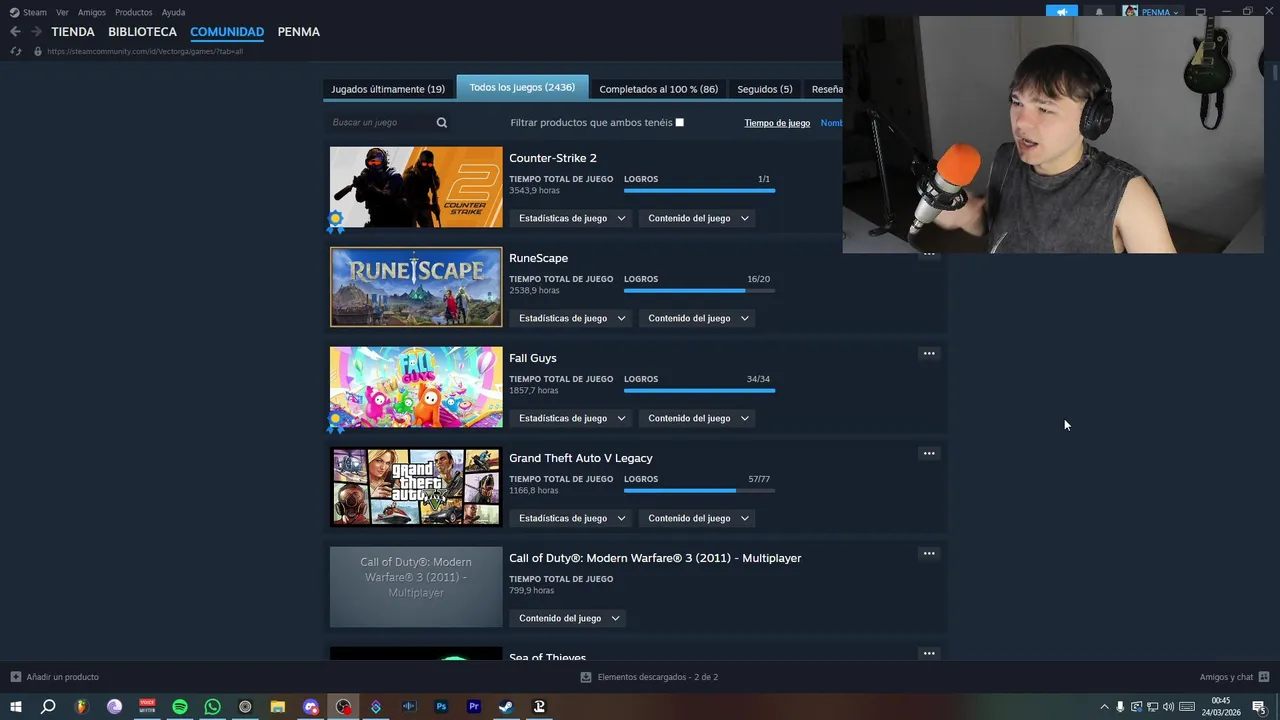This screenshot has height=720, width=1280.
Task: Open Discord from the taskbar
Action: click(x=311, y=707)
